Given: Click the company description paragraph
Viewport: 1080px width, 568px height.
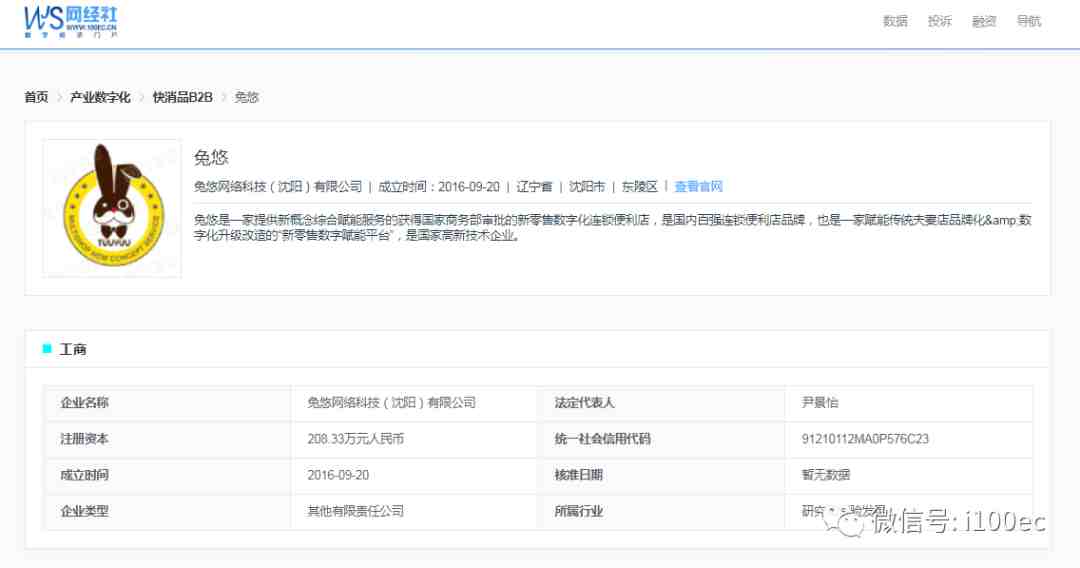Looking at the screenshot, I should pyautogui.click(x=612, y=228).
